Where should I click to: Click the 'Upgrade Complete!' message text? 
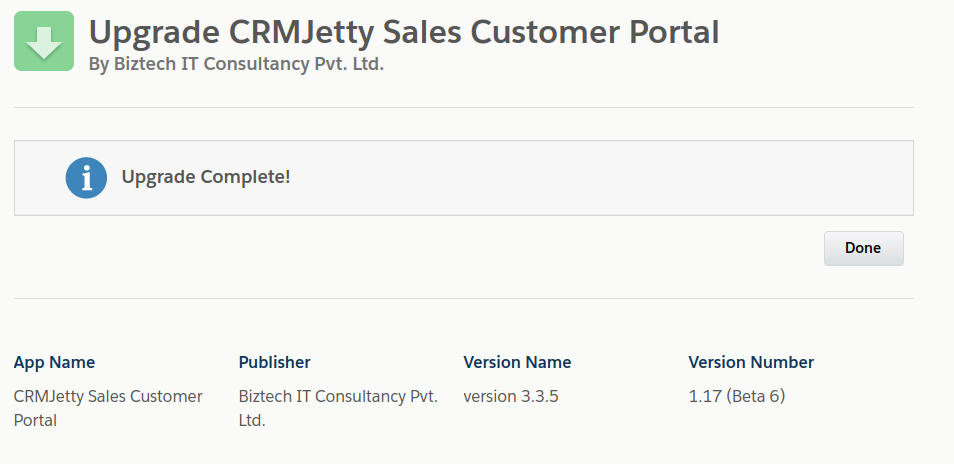(x=205, y=177)
